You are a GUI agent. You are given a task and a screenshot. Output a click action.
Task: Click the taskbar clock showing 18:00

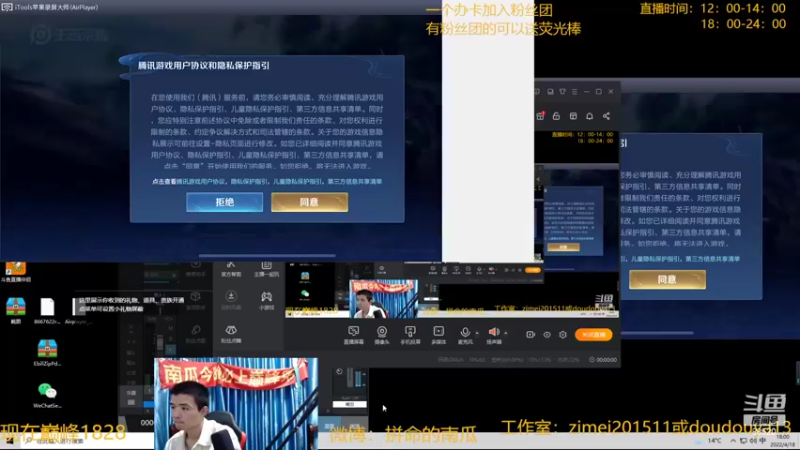point(783,441)
